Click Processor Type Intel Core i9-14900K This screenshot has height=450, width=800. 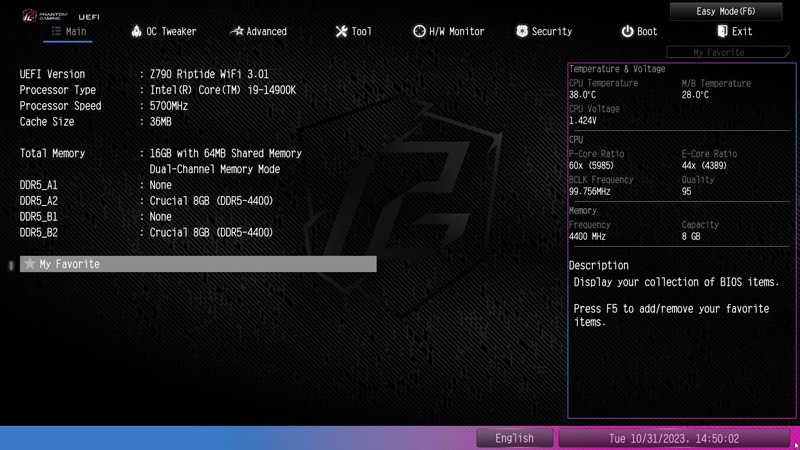pos(222,90)
